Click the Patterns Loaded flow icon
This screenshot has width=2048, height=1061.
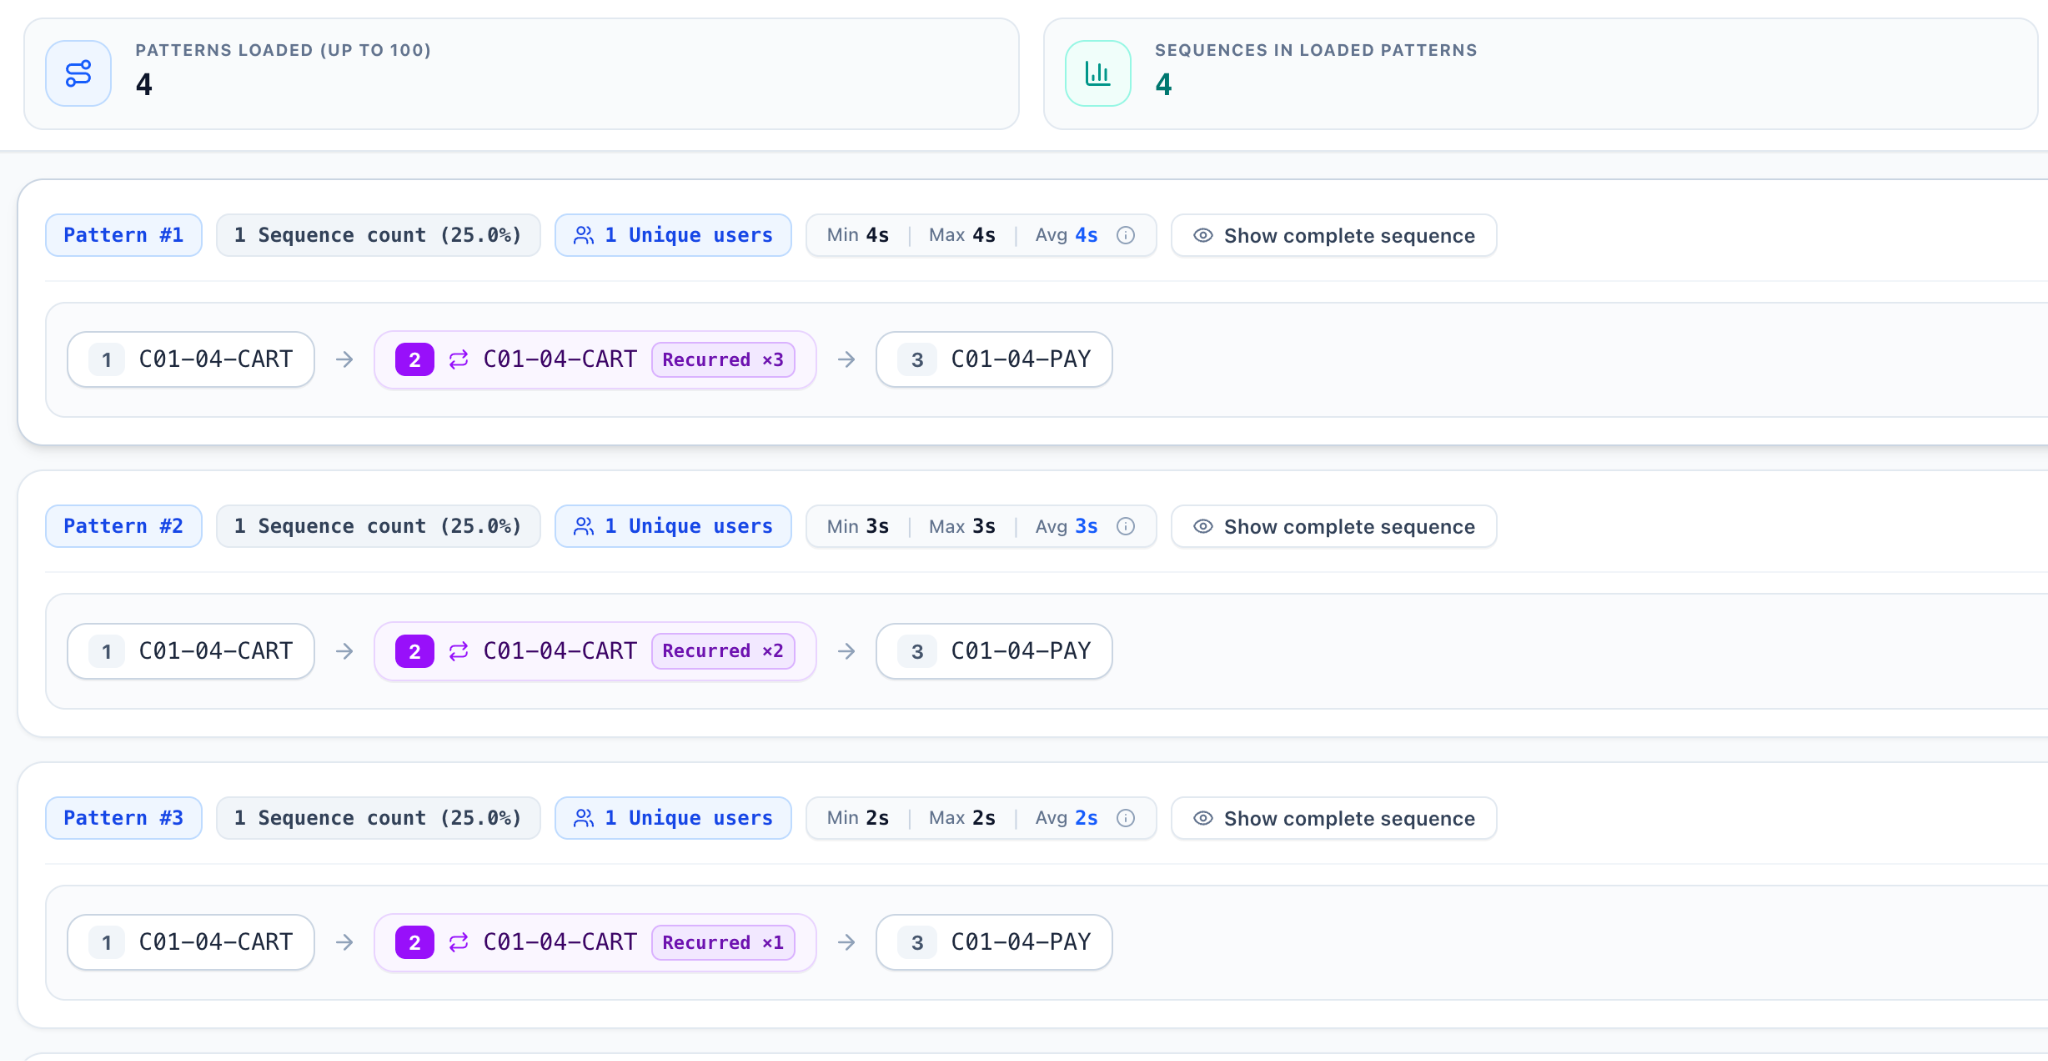point(78,73)
